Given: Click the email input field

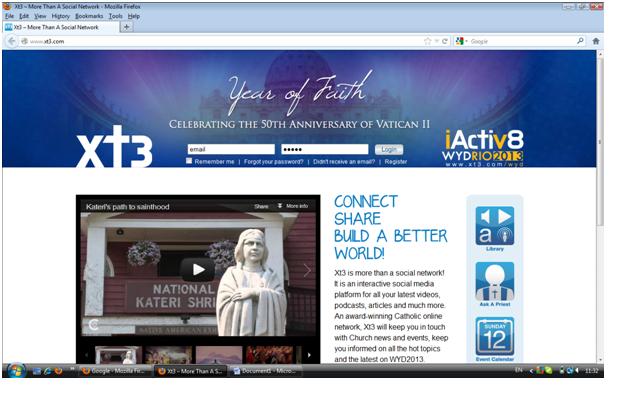Looking at the screenshot, I should tap(230, 149).
